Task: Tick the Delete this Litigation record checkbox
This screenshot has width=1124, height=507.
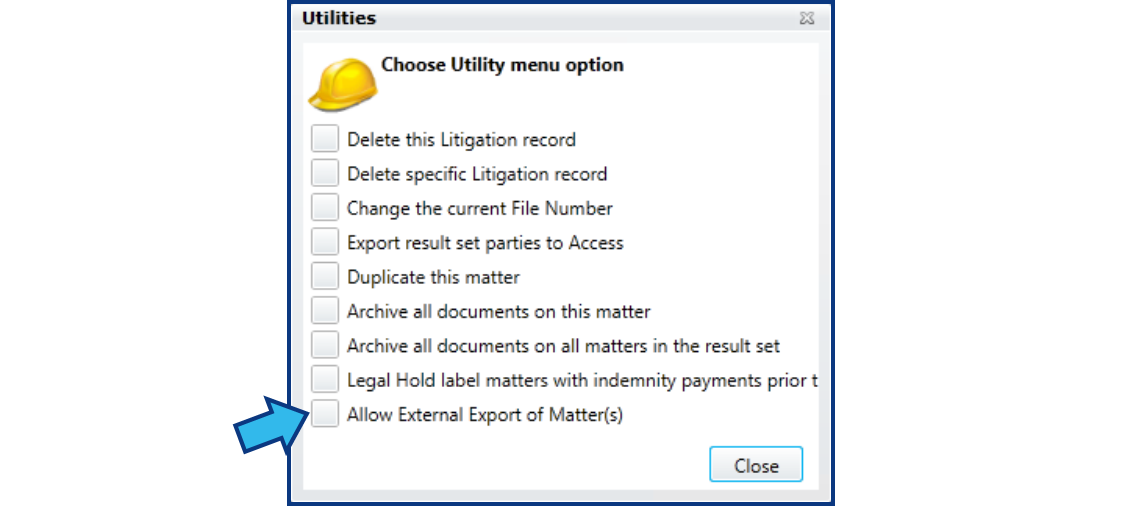Action: (325, 138)
